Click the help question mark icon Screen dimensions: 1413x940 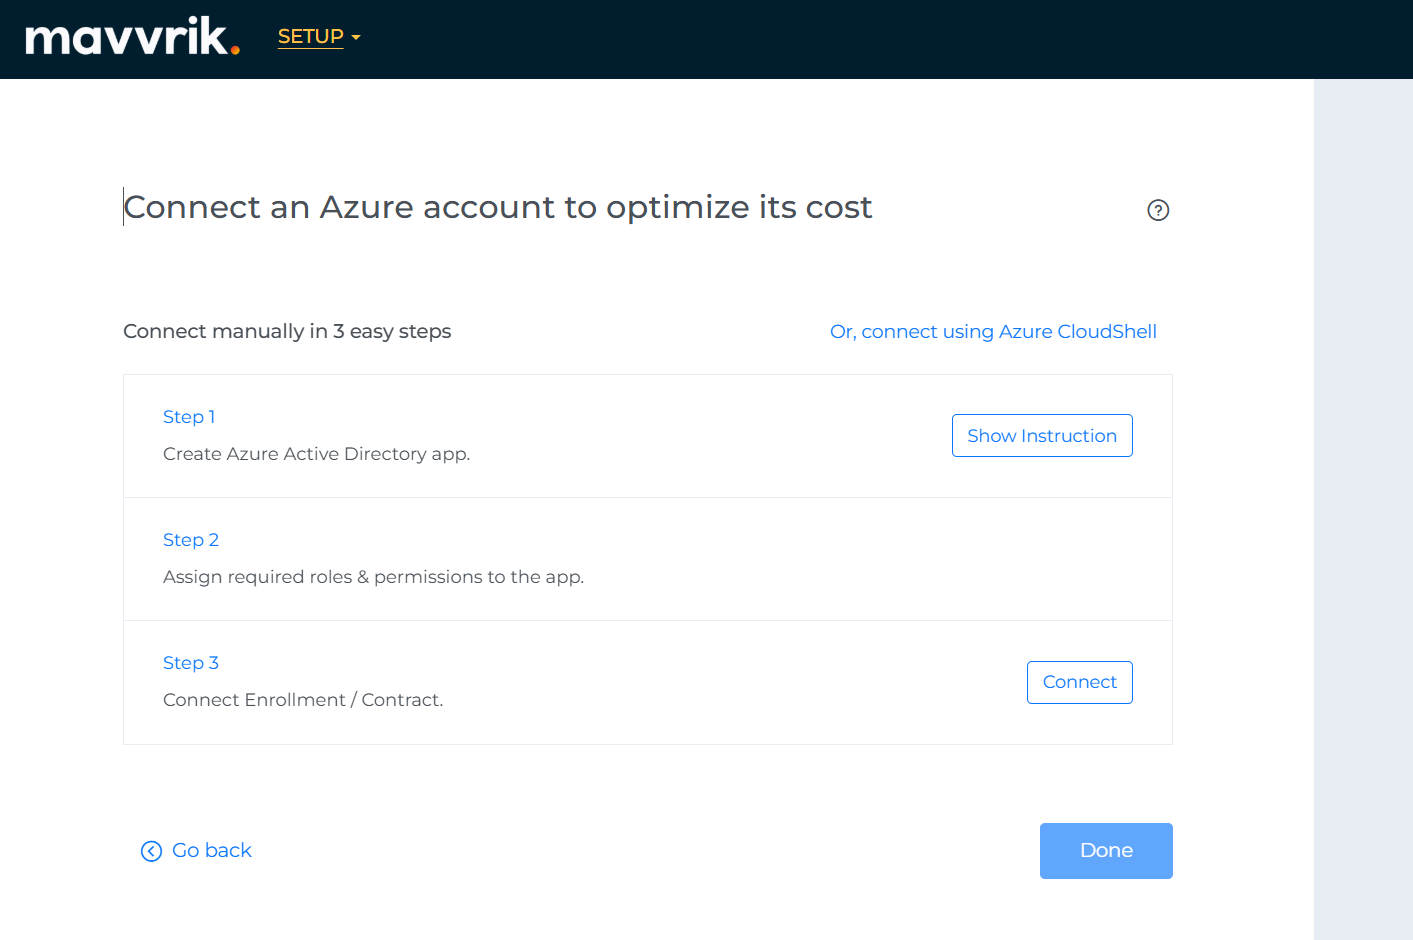(1158, 210)
